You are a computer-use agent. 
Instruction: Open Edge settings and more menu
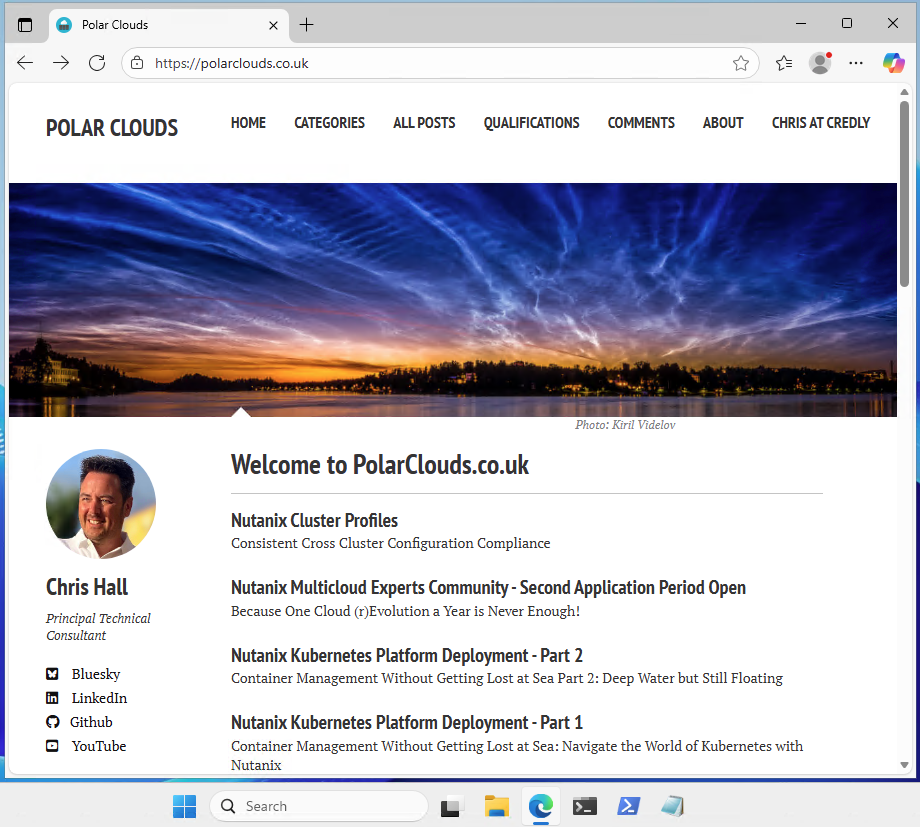click(x=856, y=63)
